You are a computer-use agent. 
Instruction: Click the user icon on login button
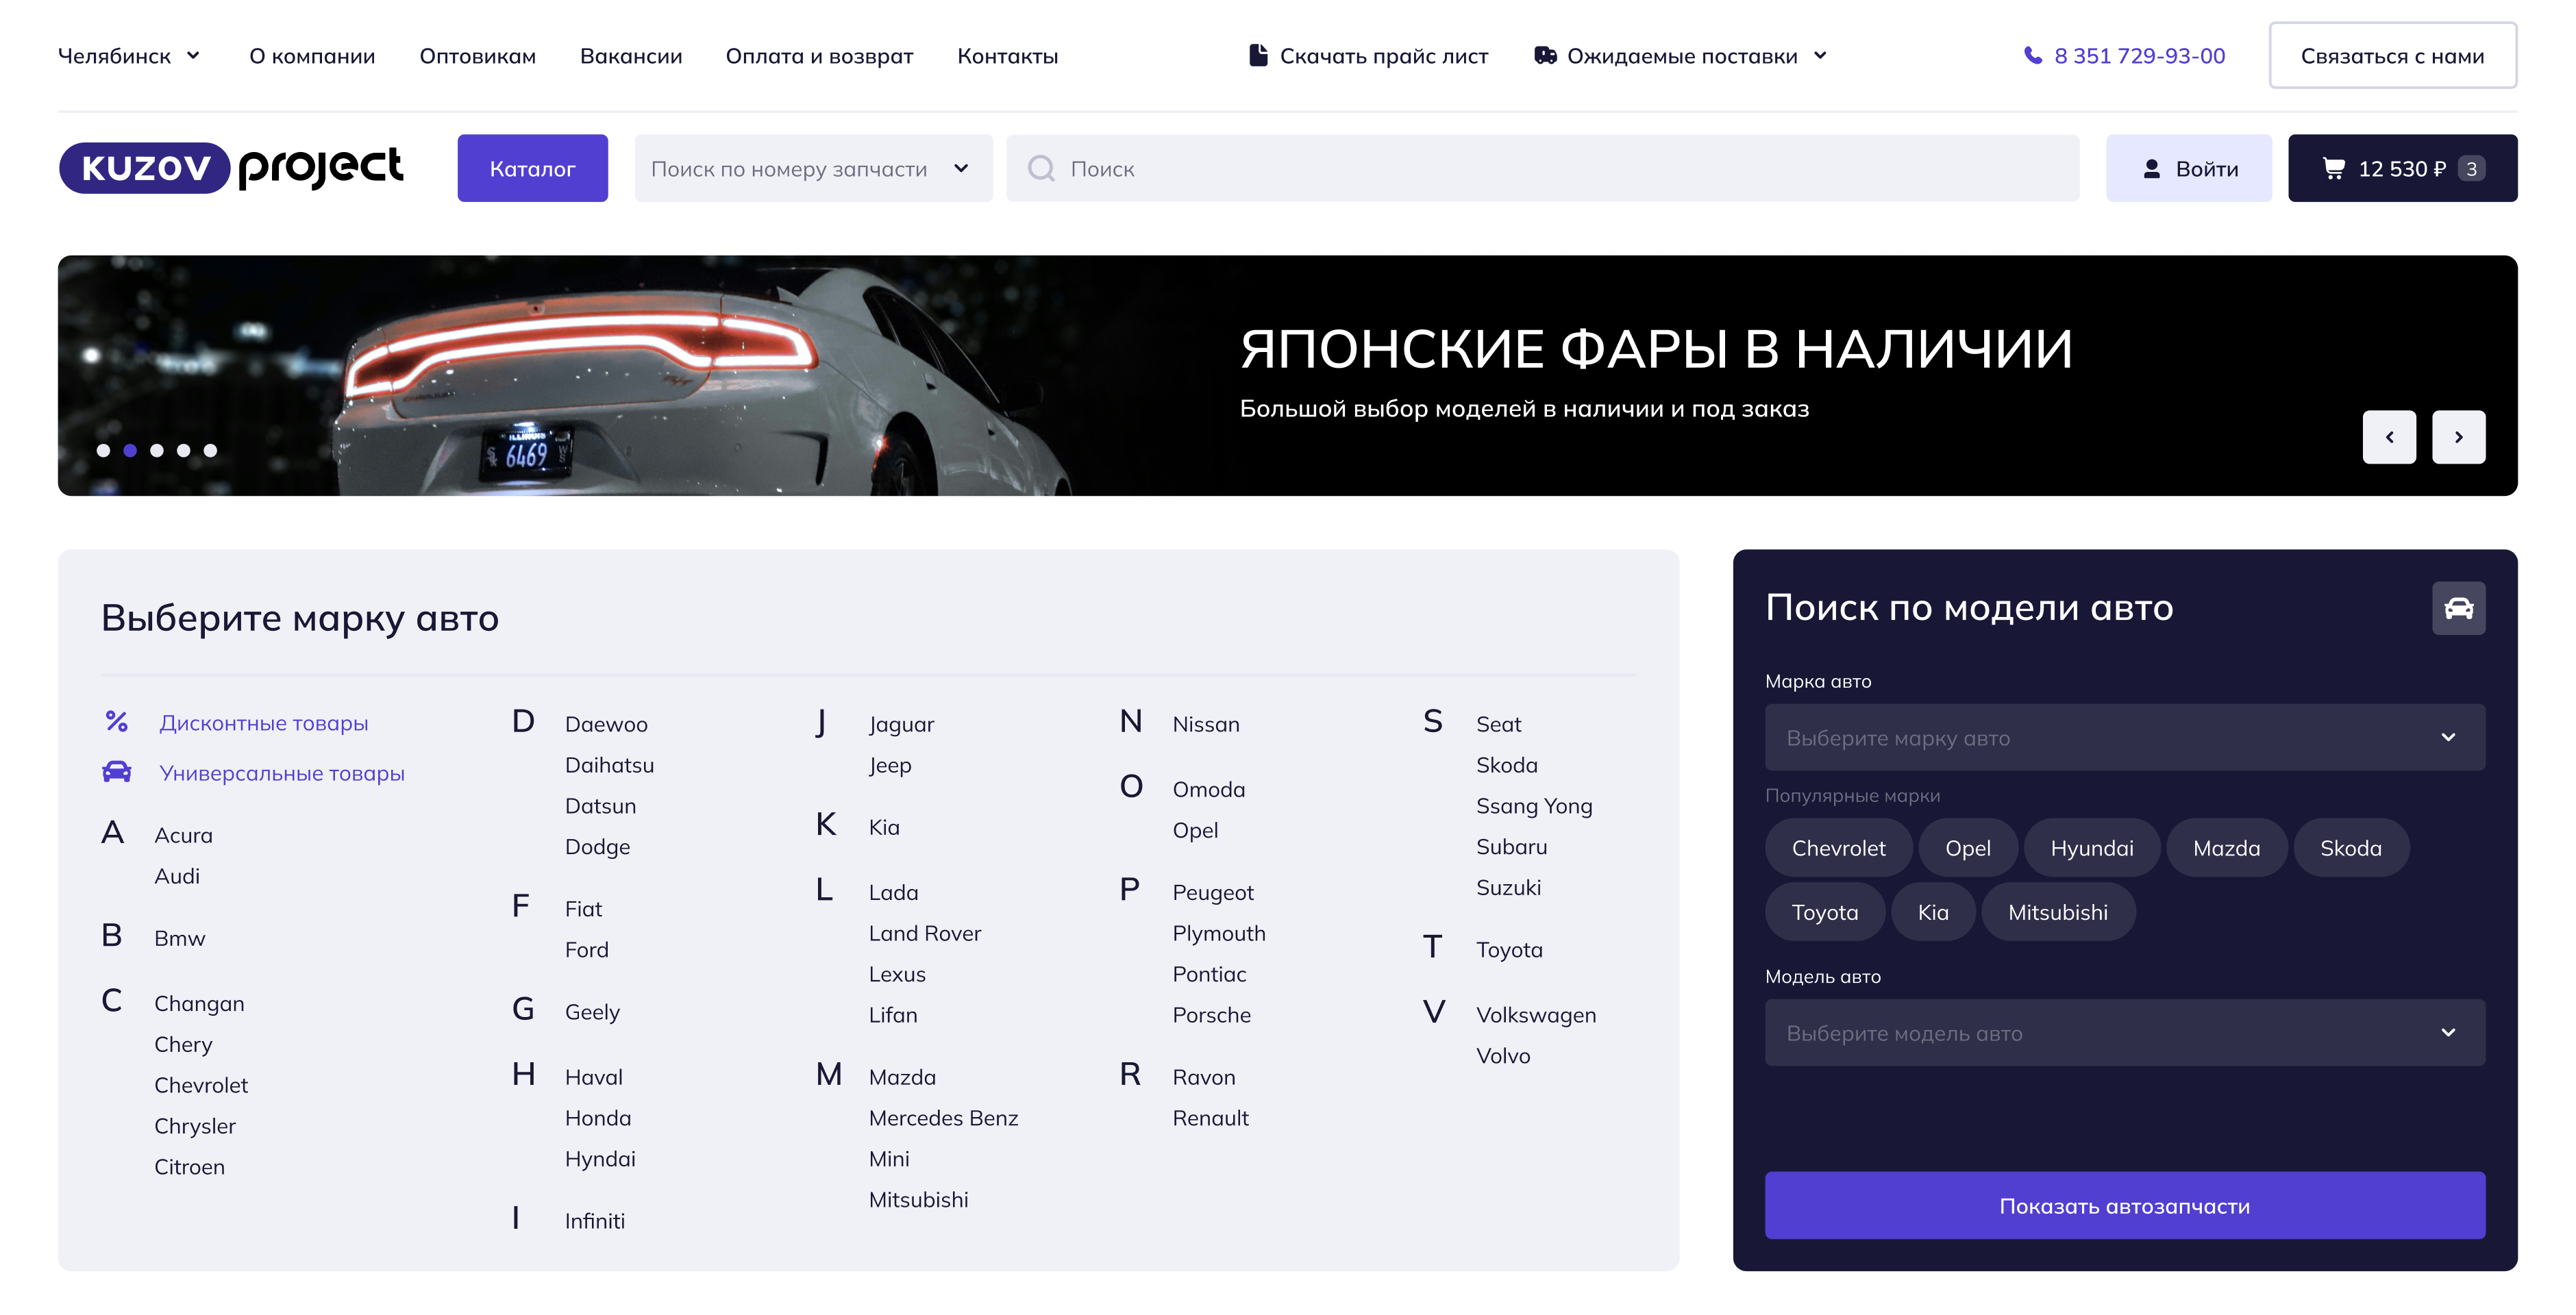(x=2151, y=169)
